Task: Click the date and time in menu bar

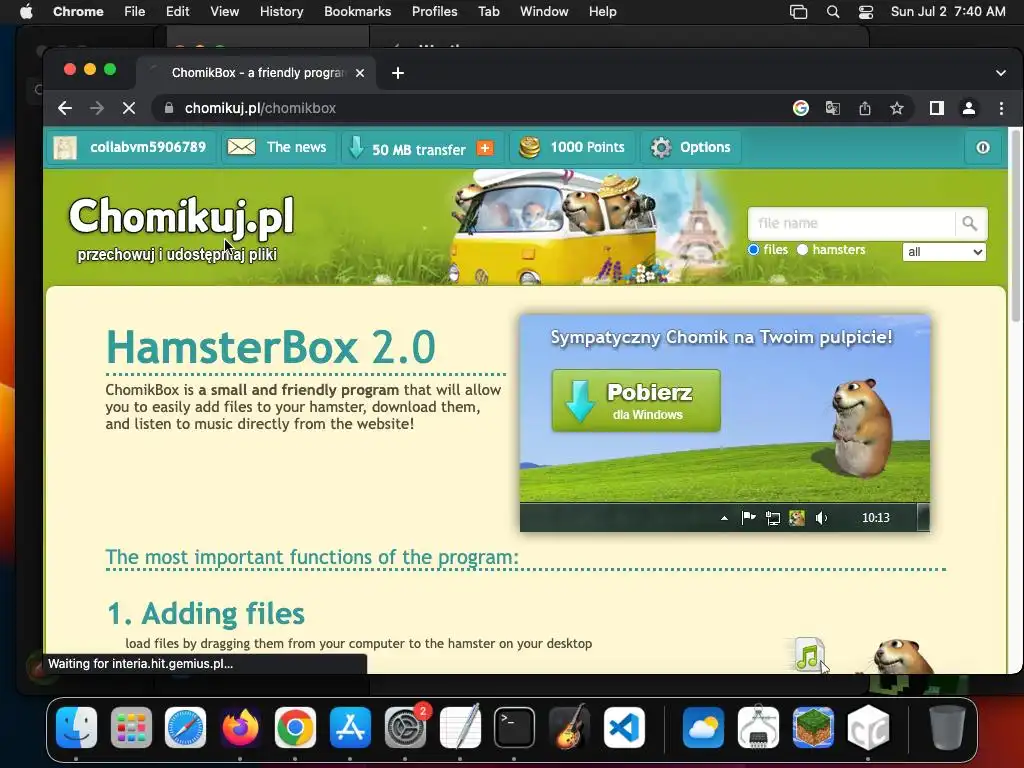Action: [948, 12]
